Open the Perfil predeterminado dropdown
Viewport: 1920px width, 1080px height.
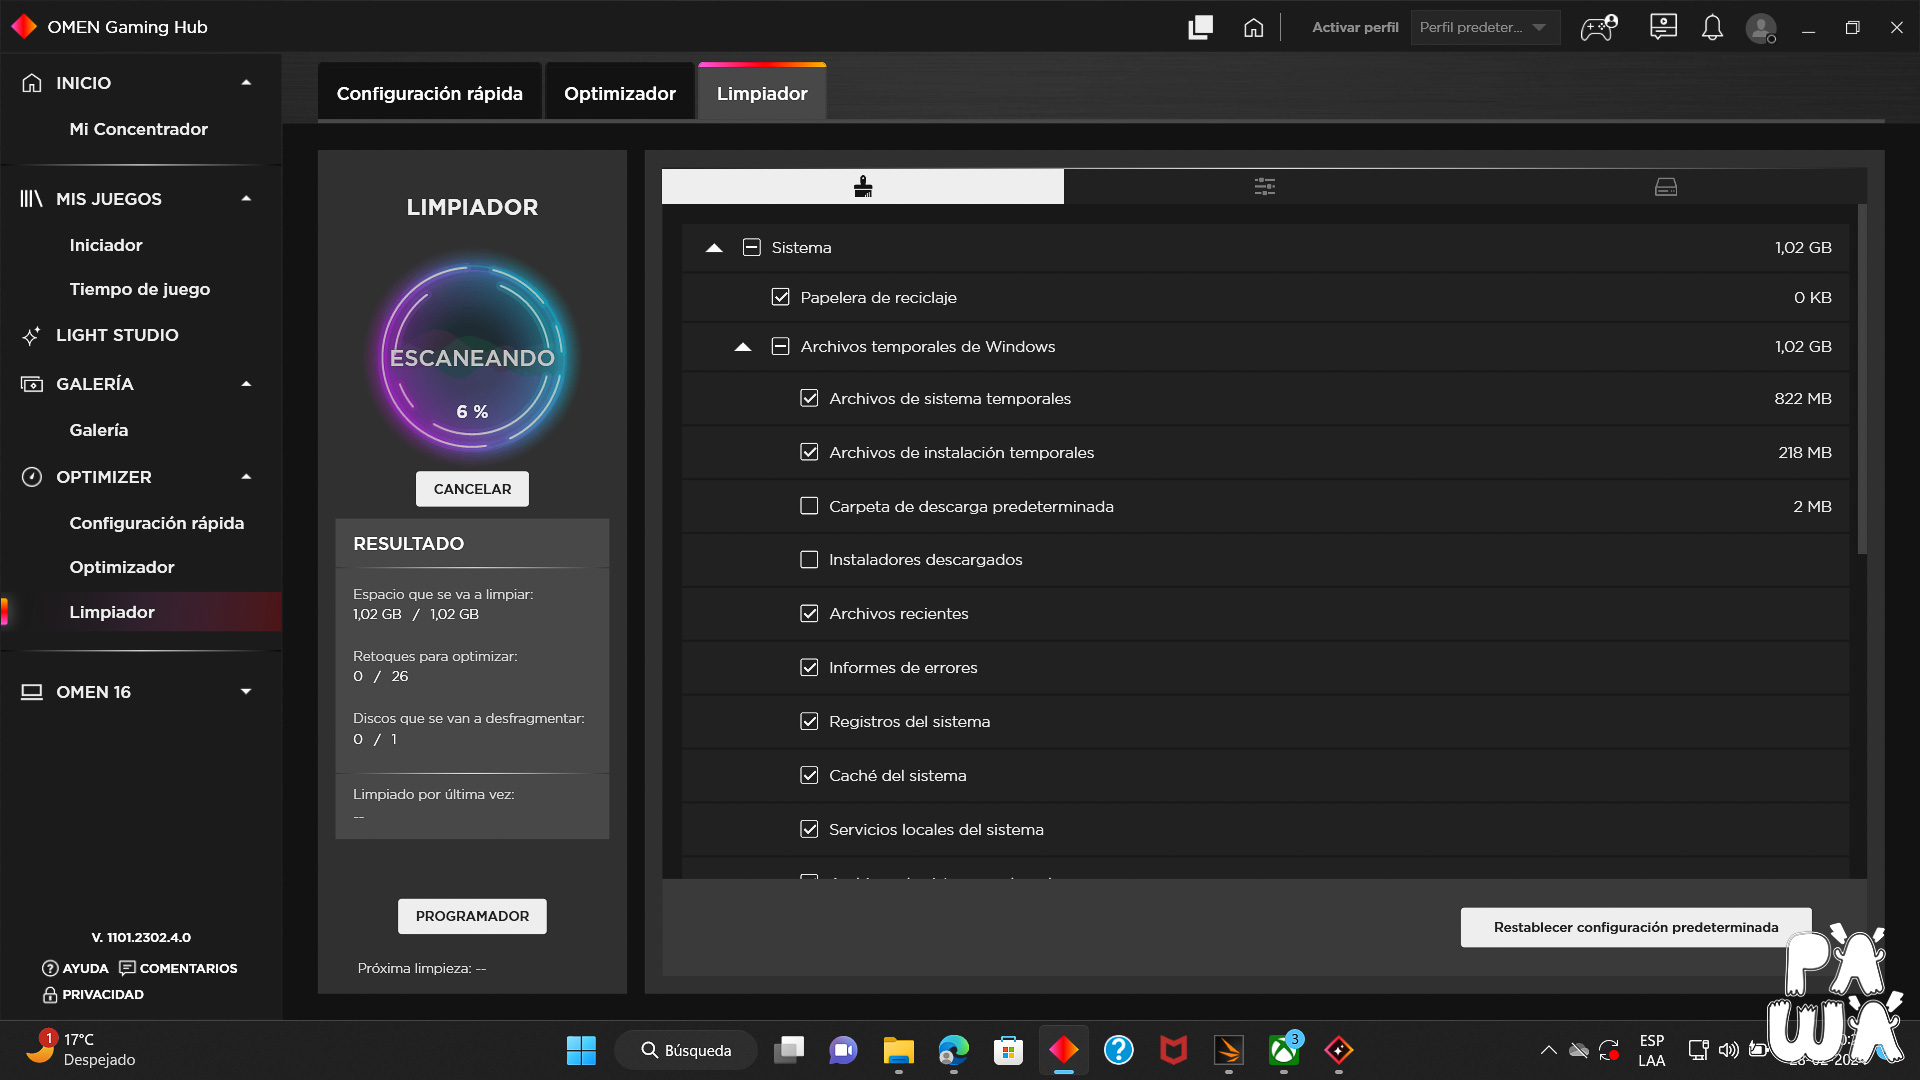click(x=1485, y=27)
